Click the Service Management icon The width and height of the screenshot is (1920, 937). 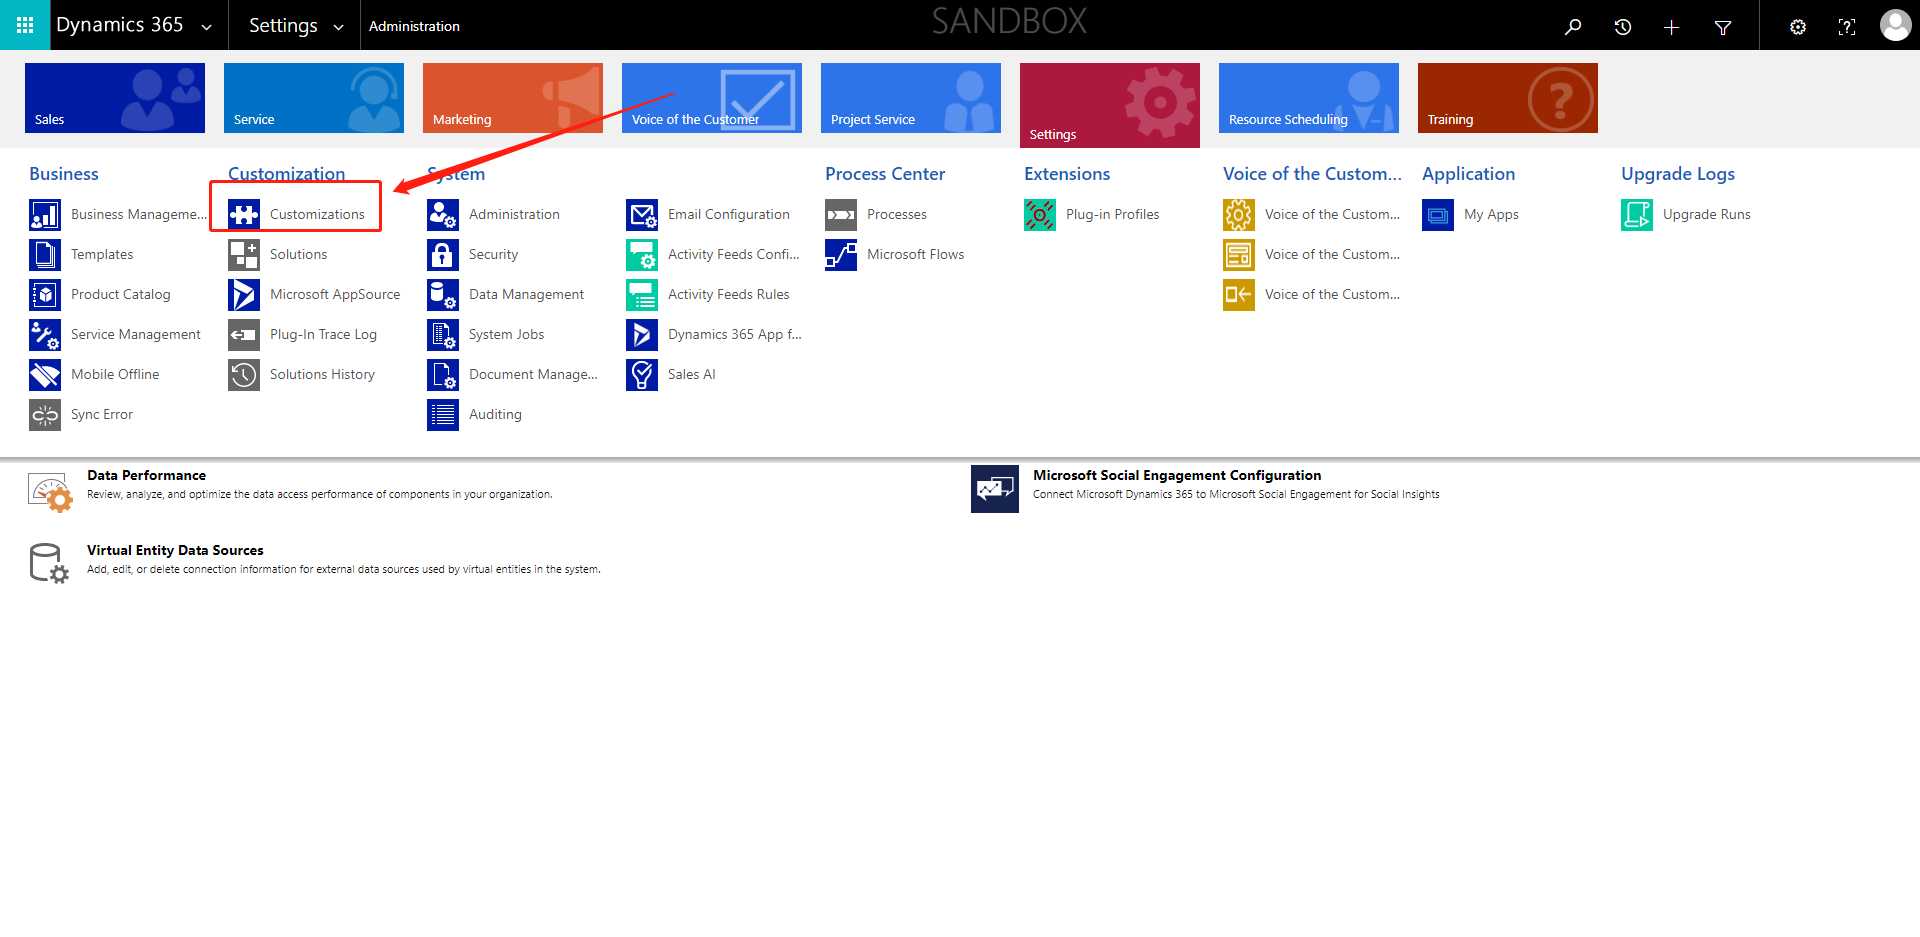click(45, 335)
